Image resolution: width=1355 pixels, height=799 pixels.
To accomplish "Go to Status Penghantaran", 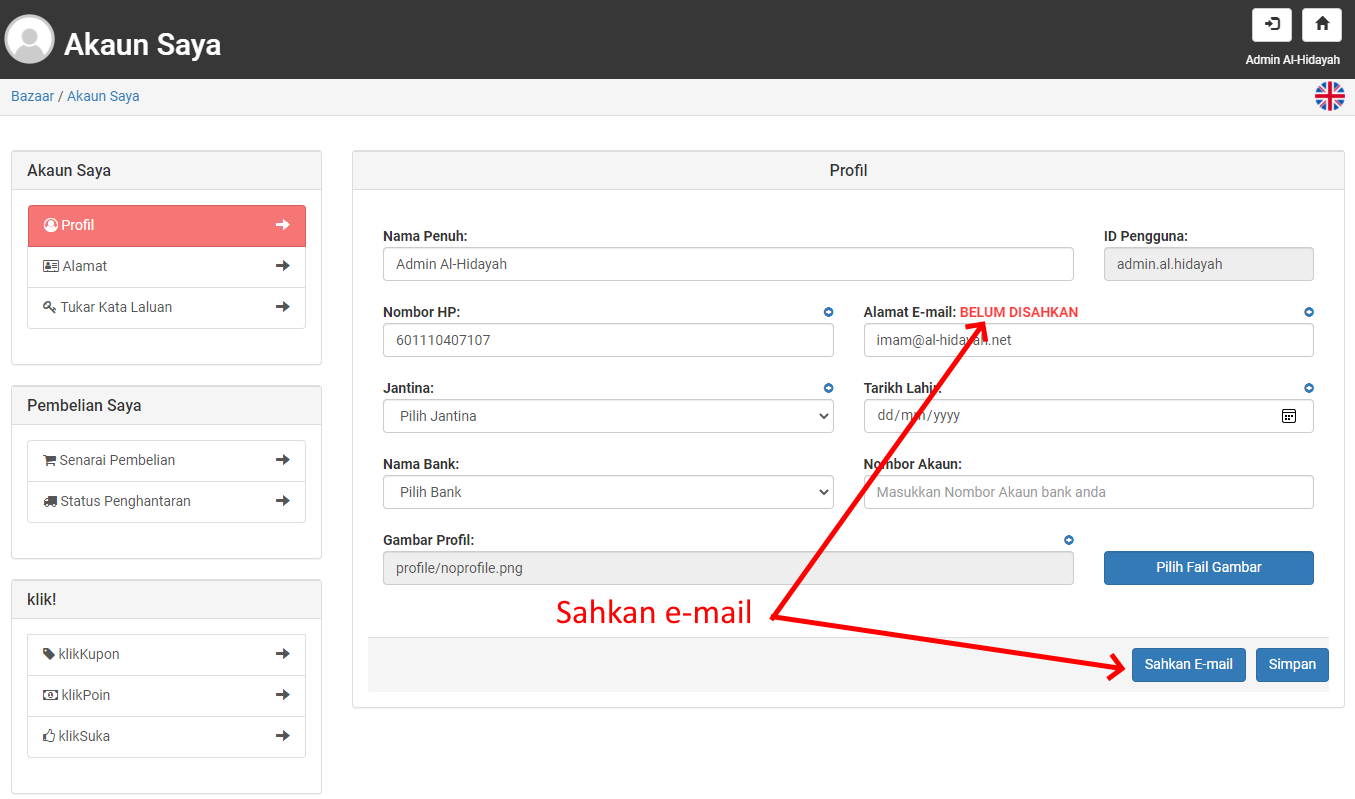I will point(166,501).
